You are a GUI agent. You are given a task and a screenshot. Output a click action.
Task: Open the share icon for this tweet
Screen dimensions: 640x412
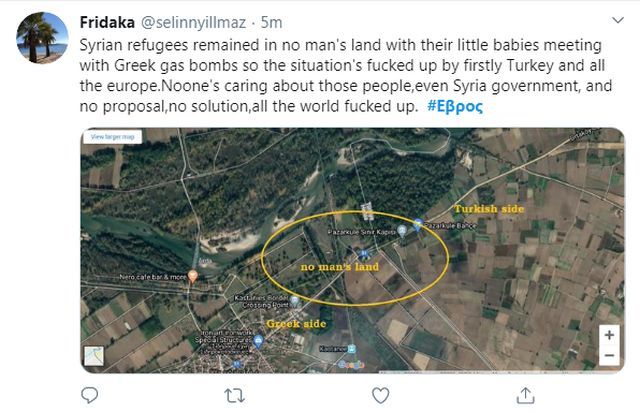[523, 396]
